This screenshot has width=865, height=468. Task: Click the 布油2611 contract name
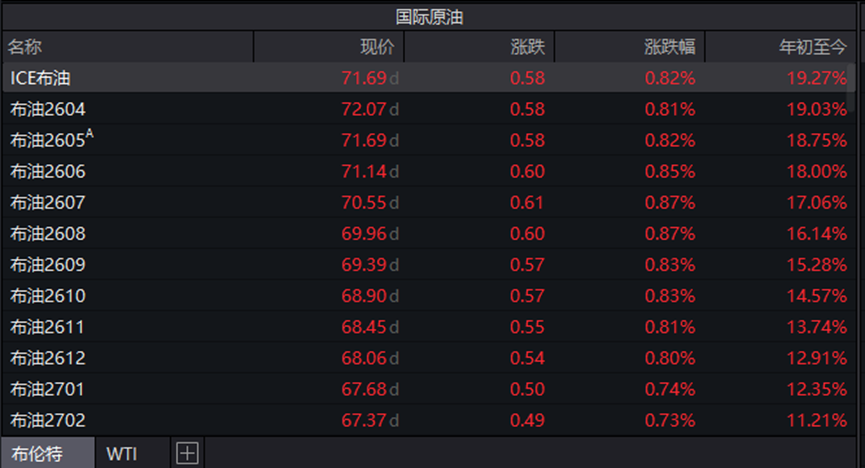48,327
